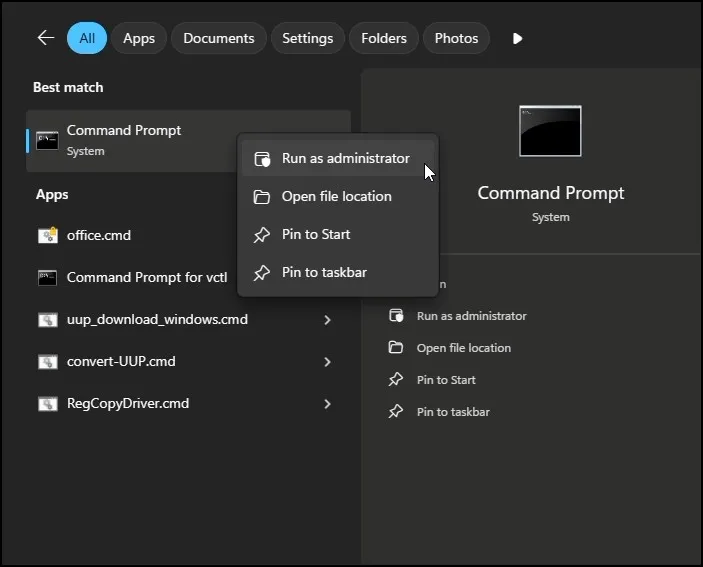Click the folder icon in the context menu

pyautogui.click(x=261, y=197)
